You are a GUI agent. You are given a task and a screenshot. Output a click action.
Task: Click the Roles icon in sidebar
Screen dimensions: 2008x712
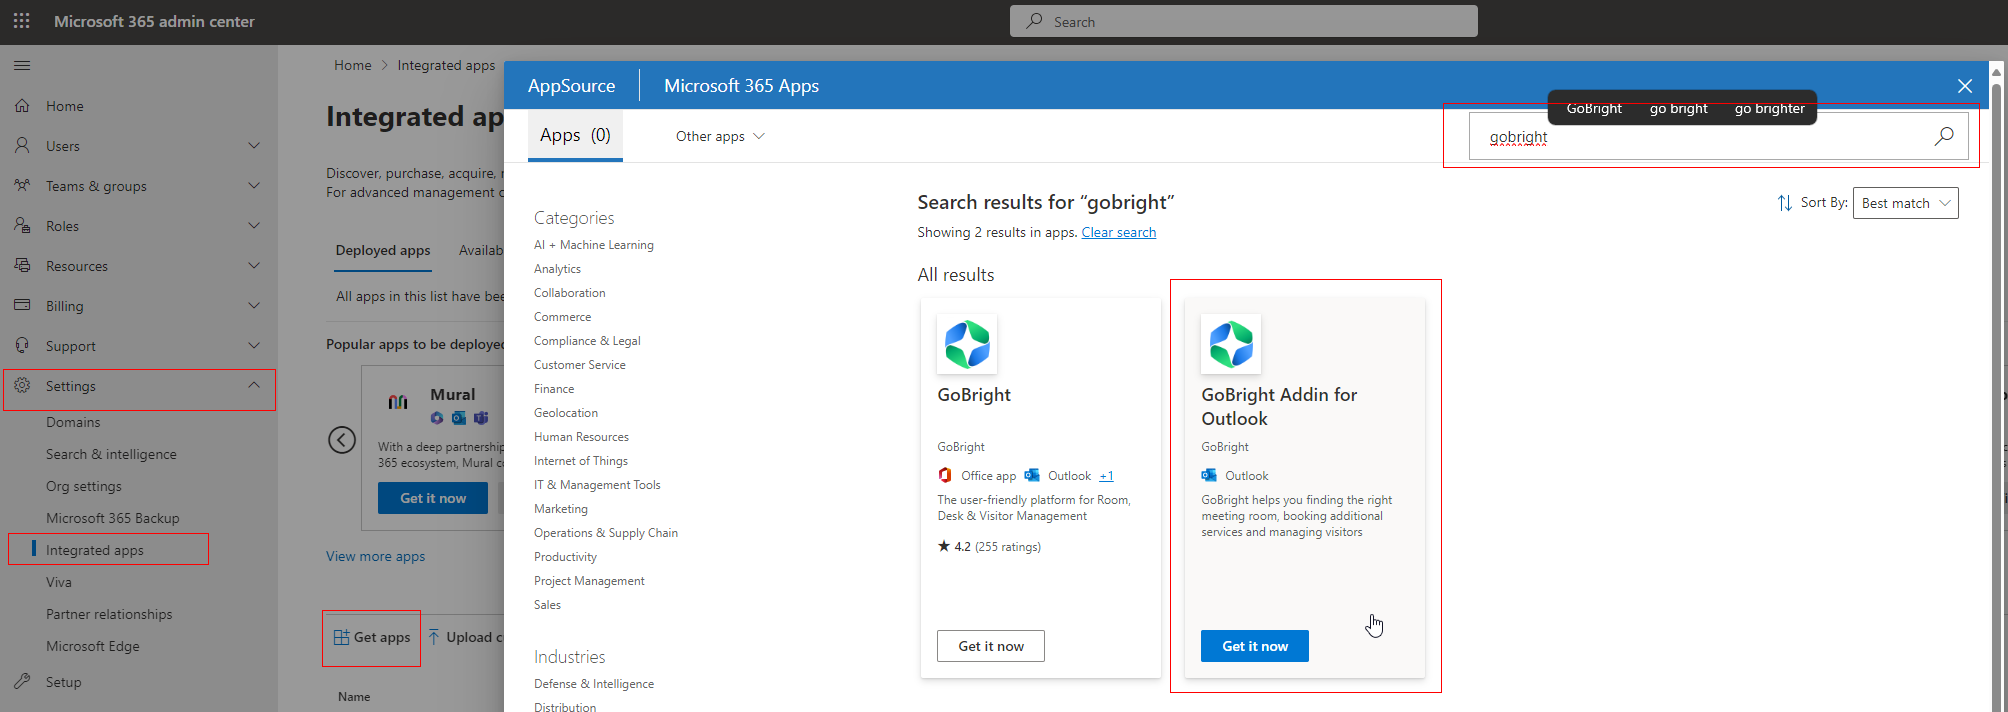click(22, 225)
